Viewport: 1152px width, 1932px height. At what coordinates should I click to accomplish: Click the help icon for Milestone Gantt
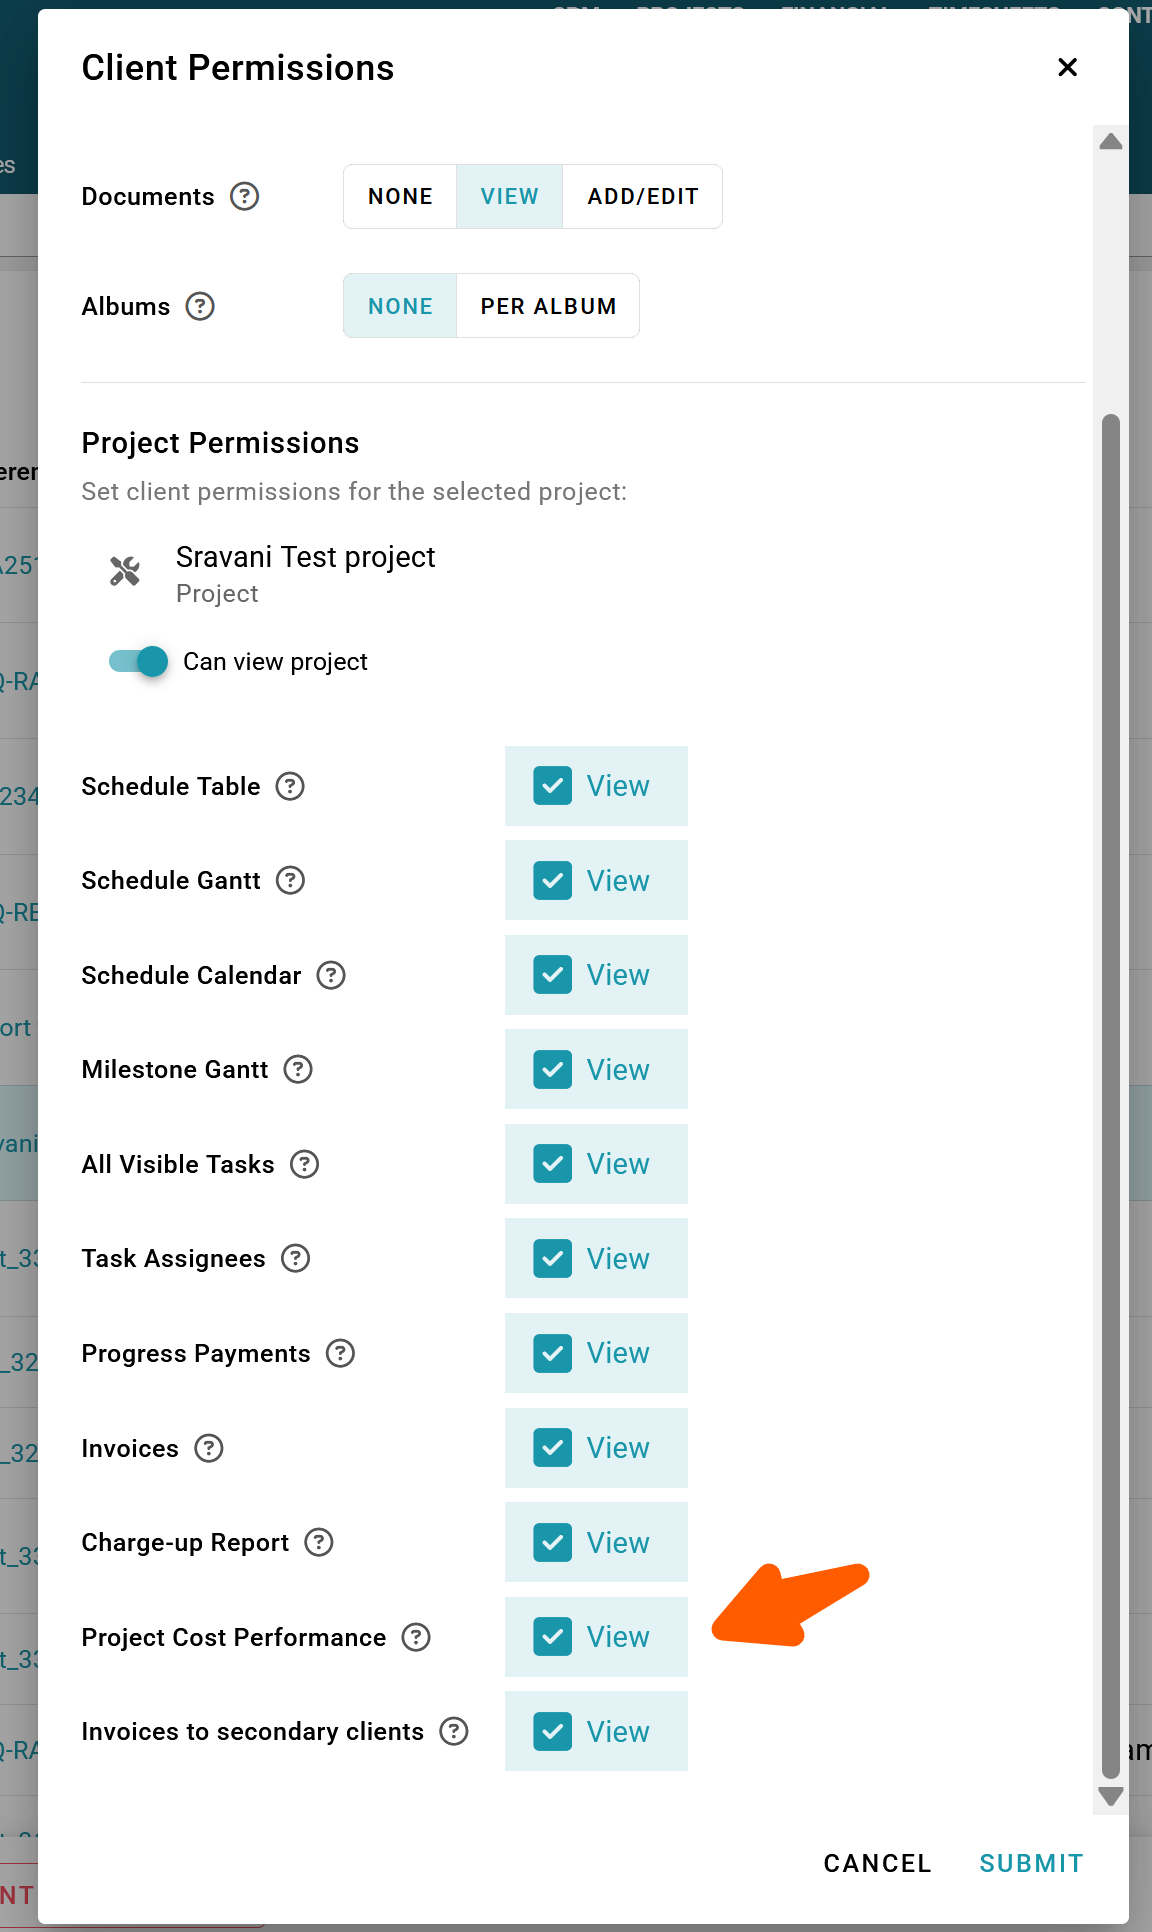[x=298, y=1069]
